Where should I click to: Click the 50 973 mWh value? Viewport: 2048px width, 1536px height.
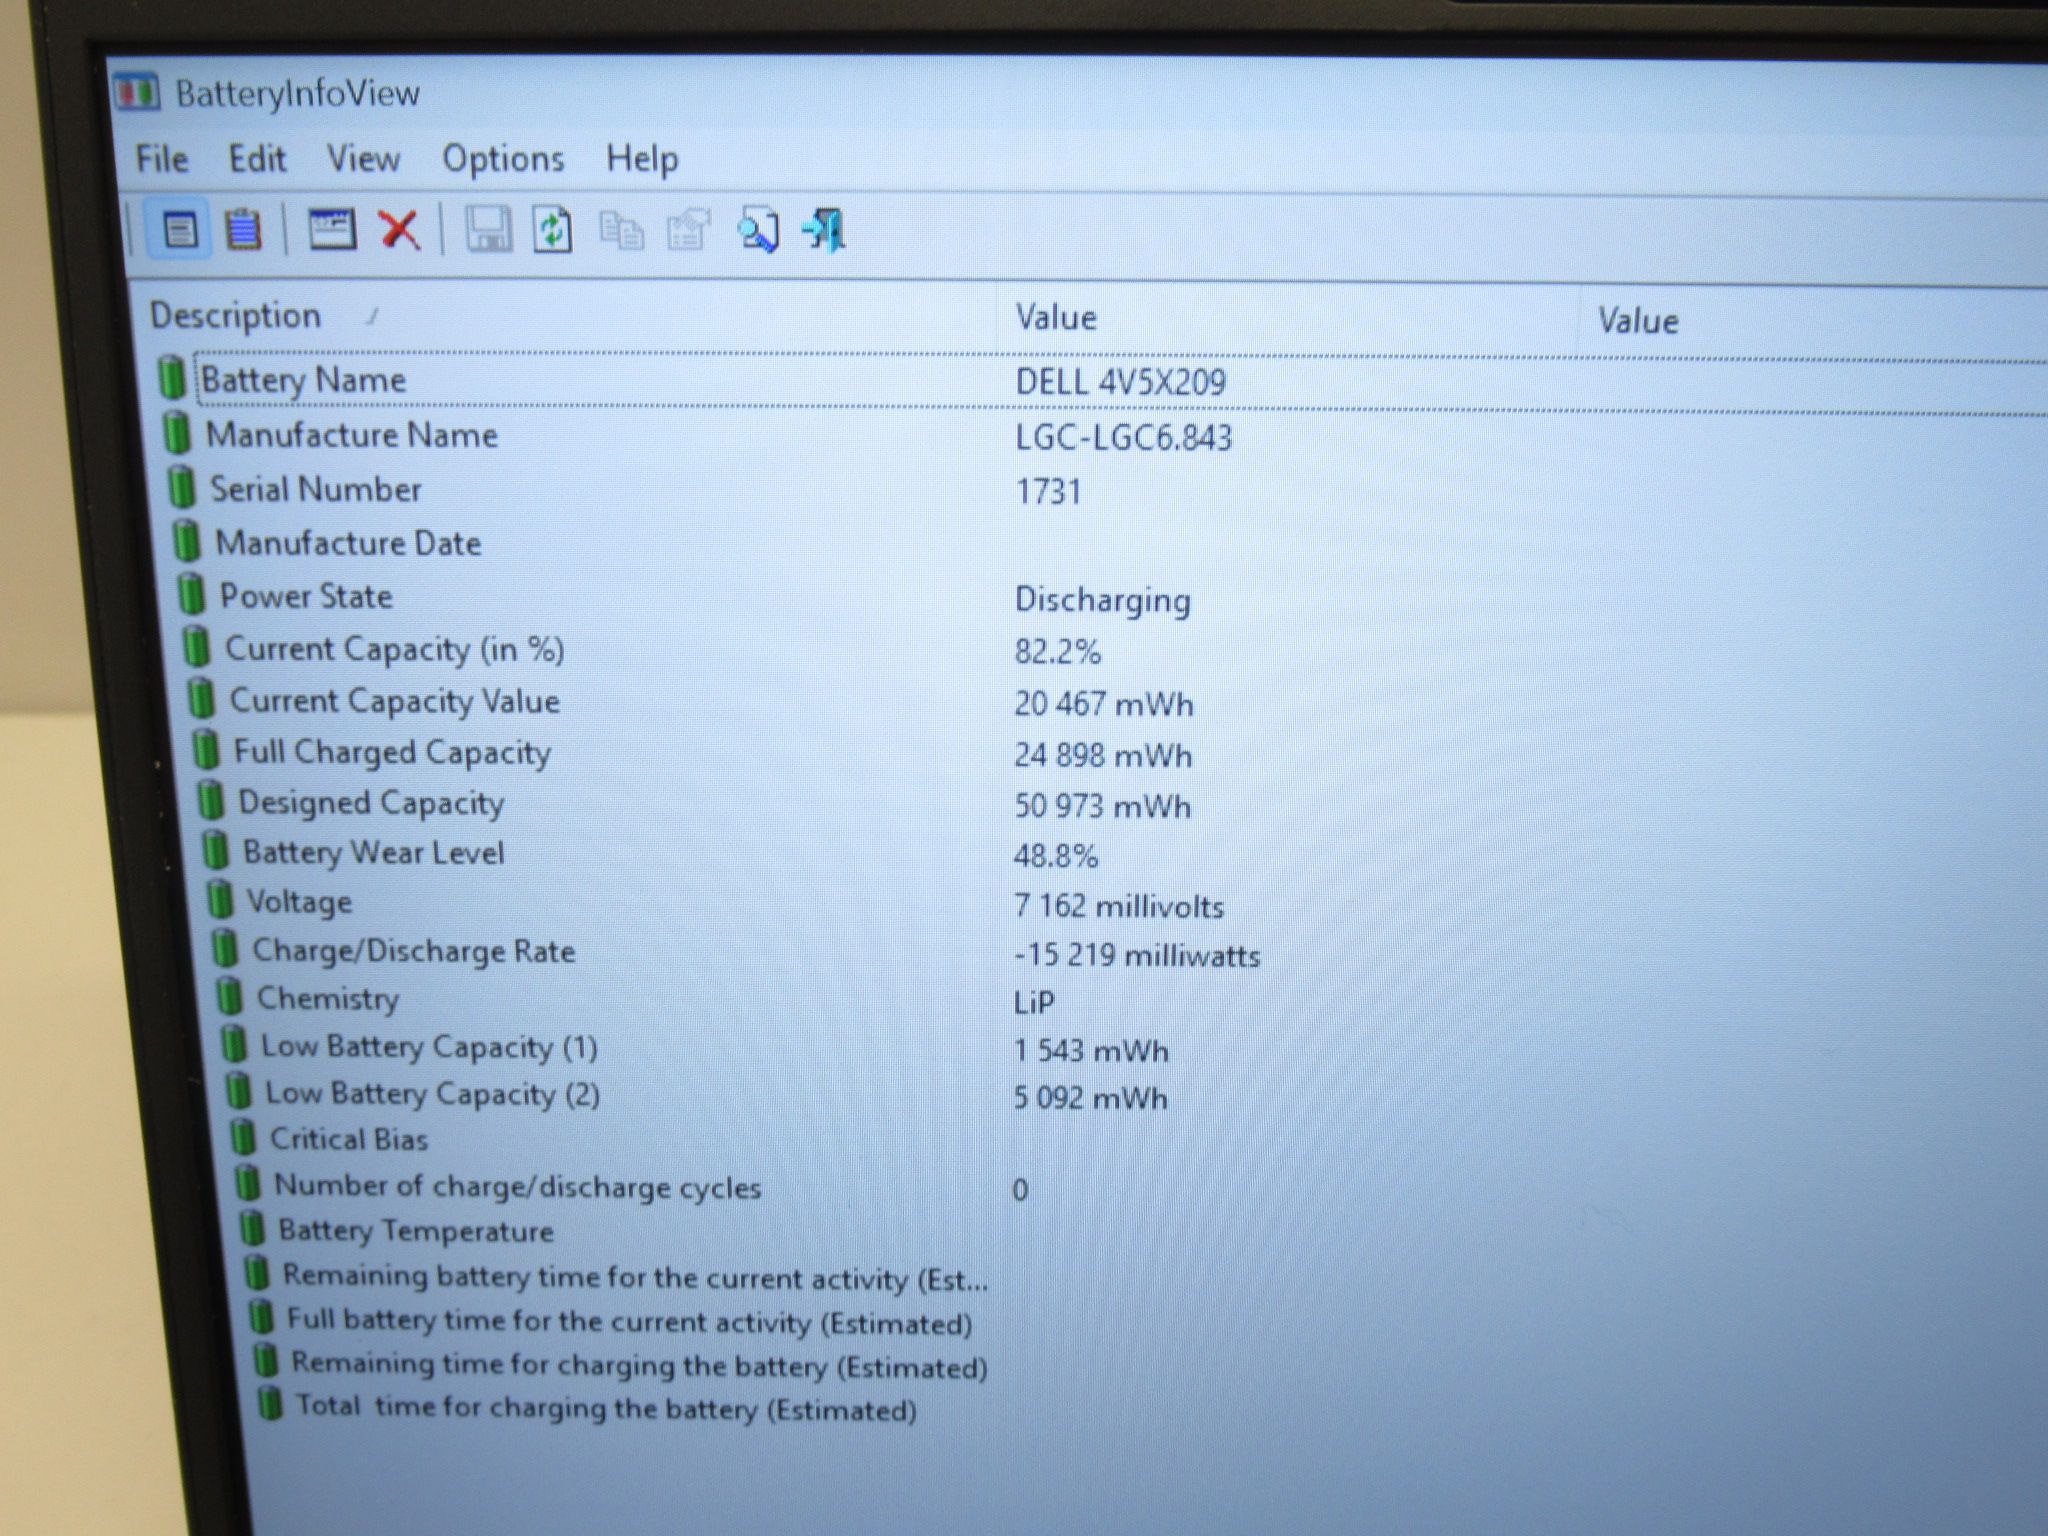(x=1103, y=806)
